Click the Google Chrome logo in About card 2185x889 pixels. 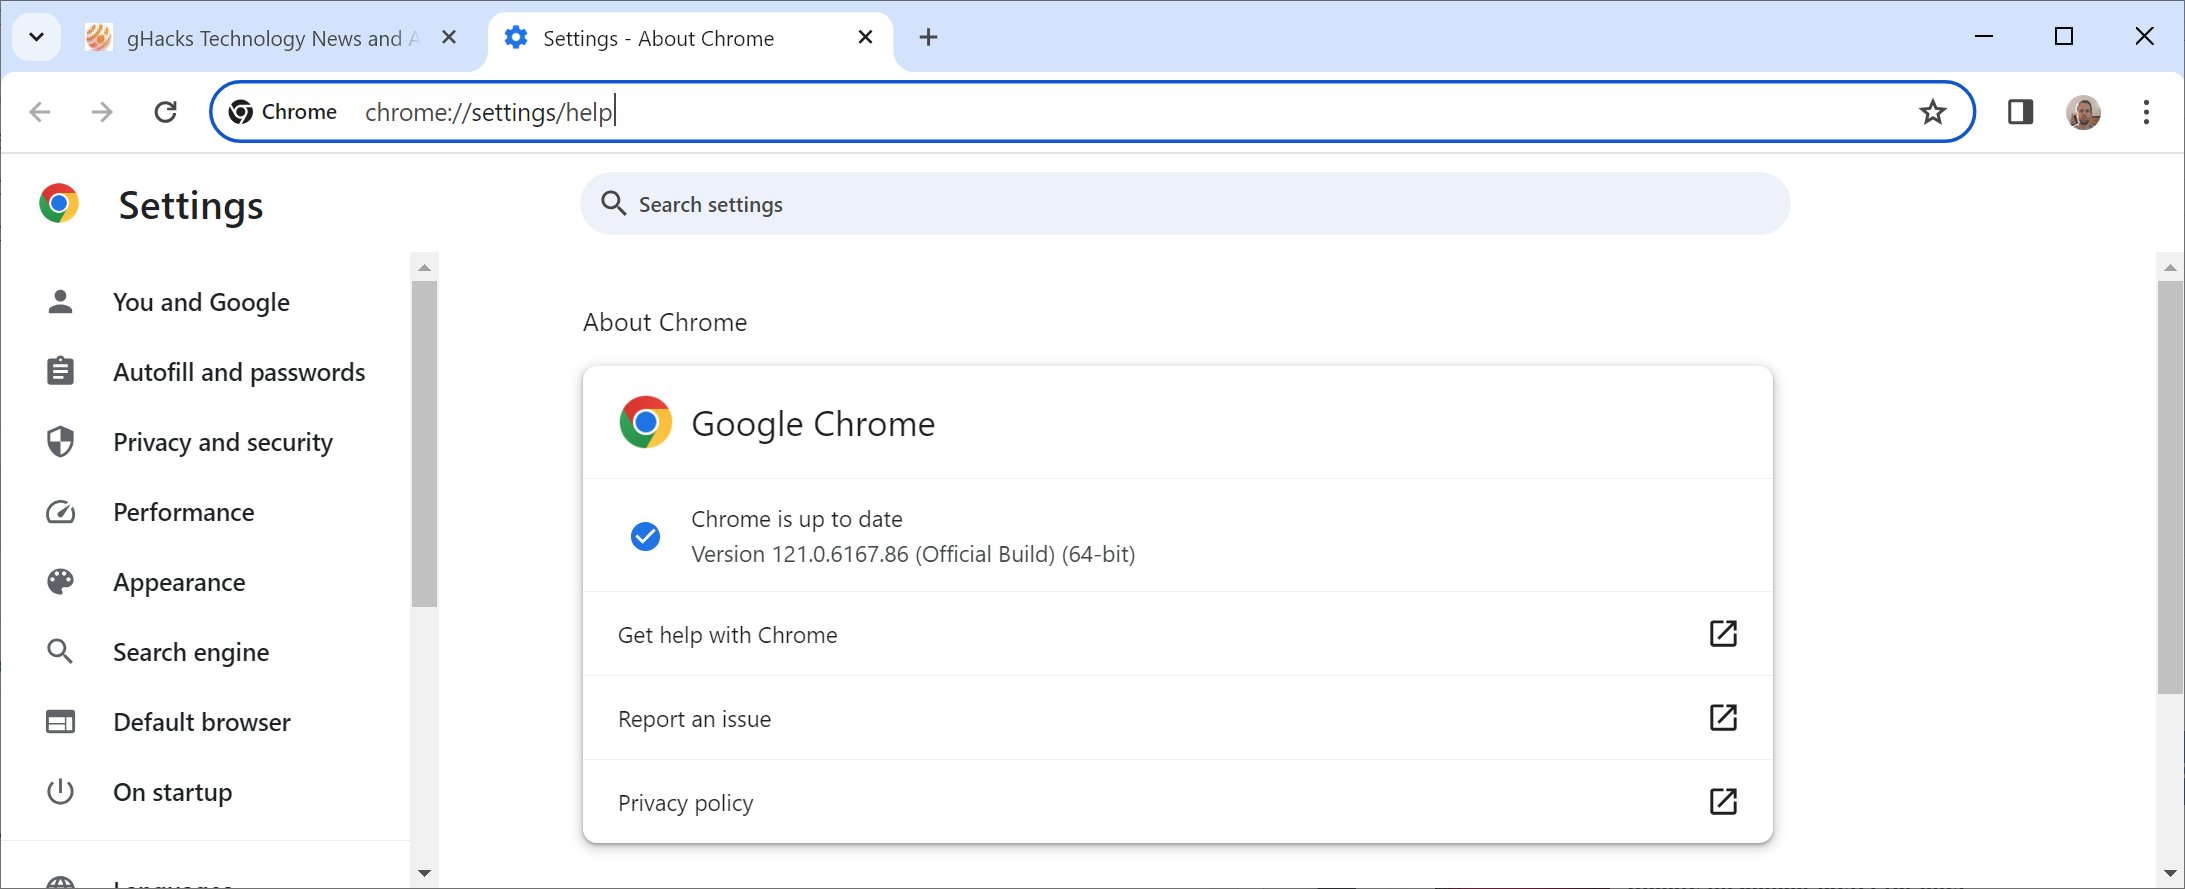point(645,422)
